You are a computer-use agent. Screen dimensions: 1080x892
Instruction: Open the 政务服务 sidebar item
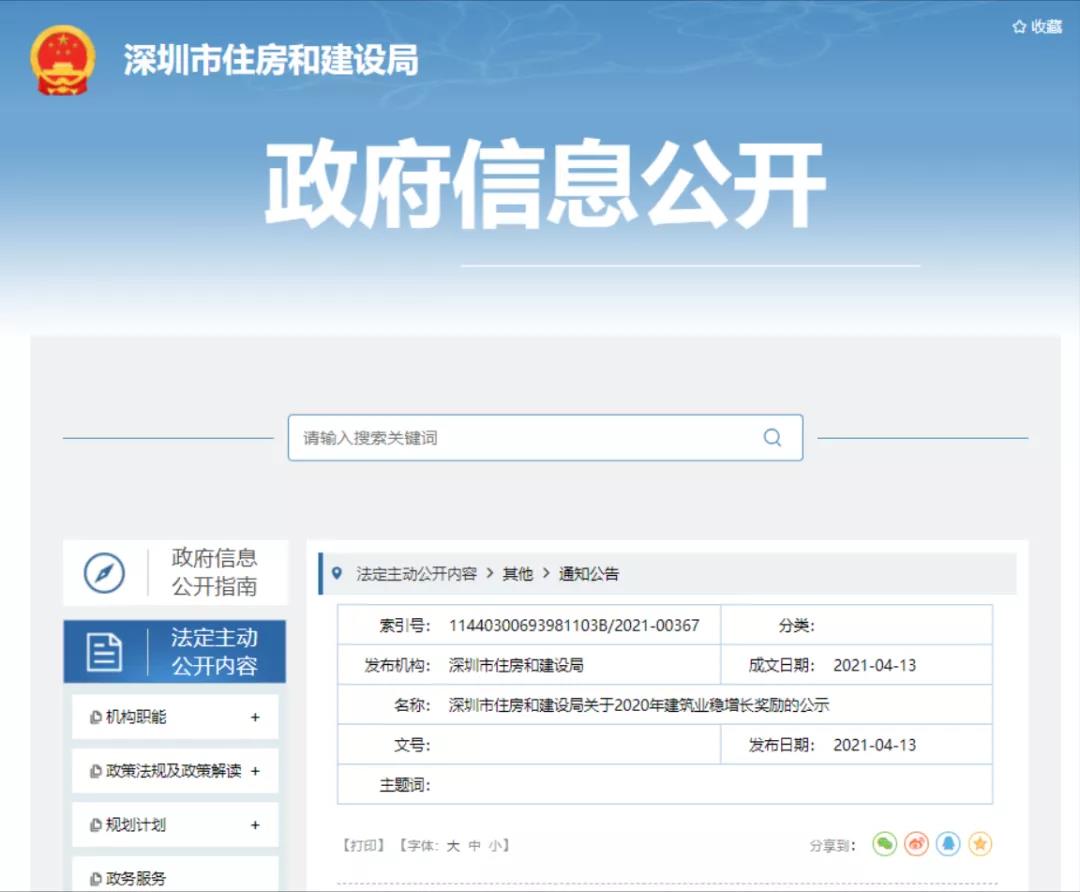tap(136, 878)
